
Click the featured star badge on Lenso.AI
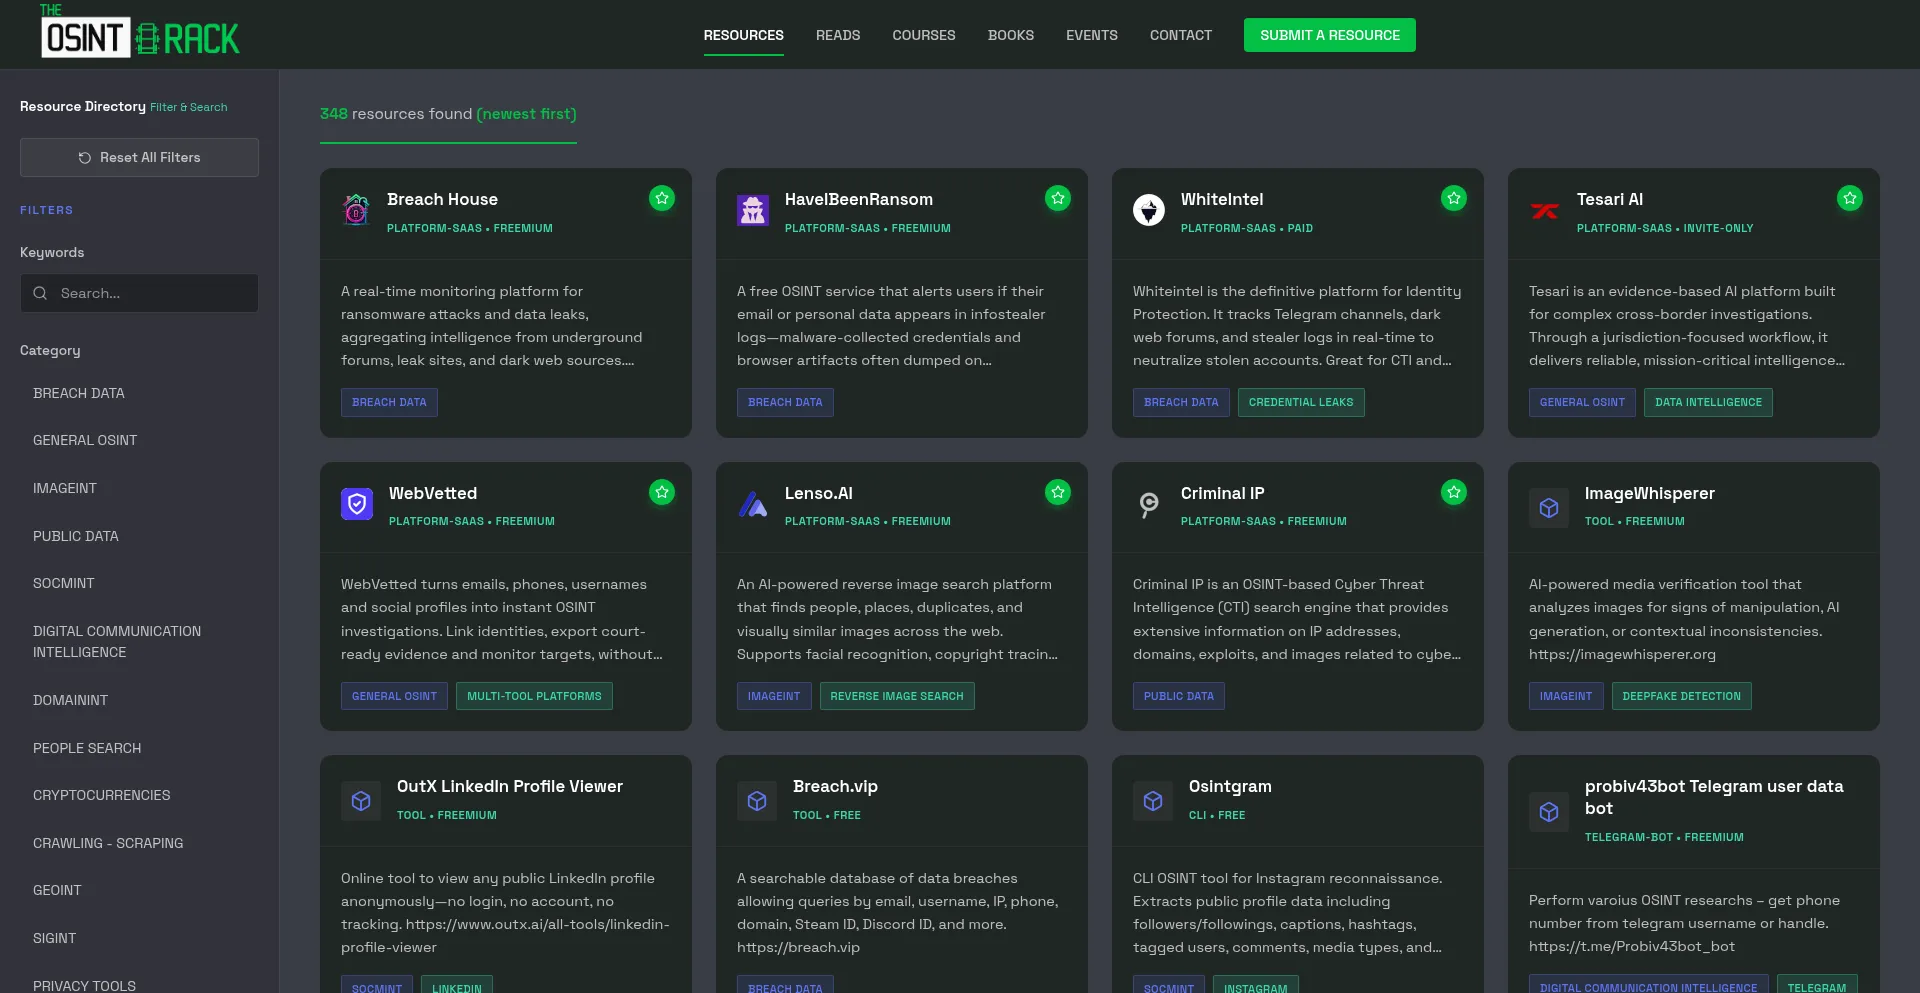click(1058, 492)
